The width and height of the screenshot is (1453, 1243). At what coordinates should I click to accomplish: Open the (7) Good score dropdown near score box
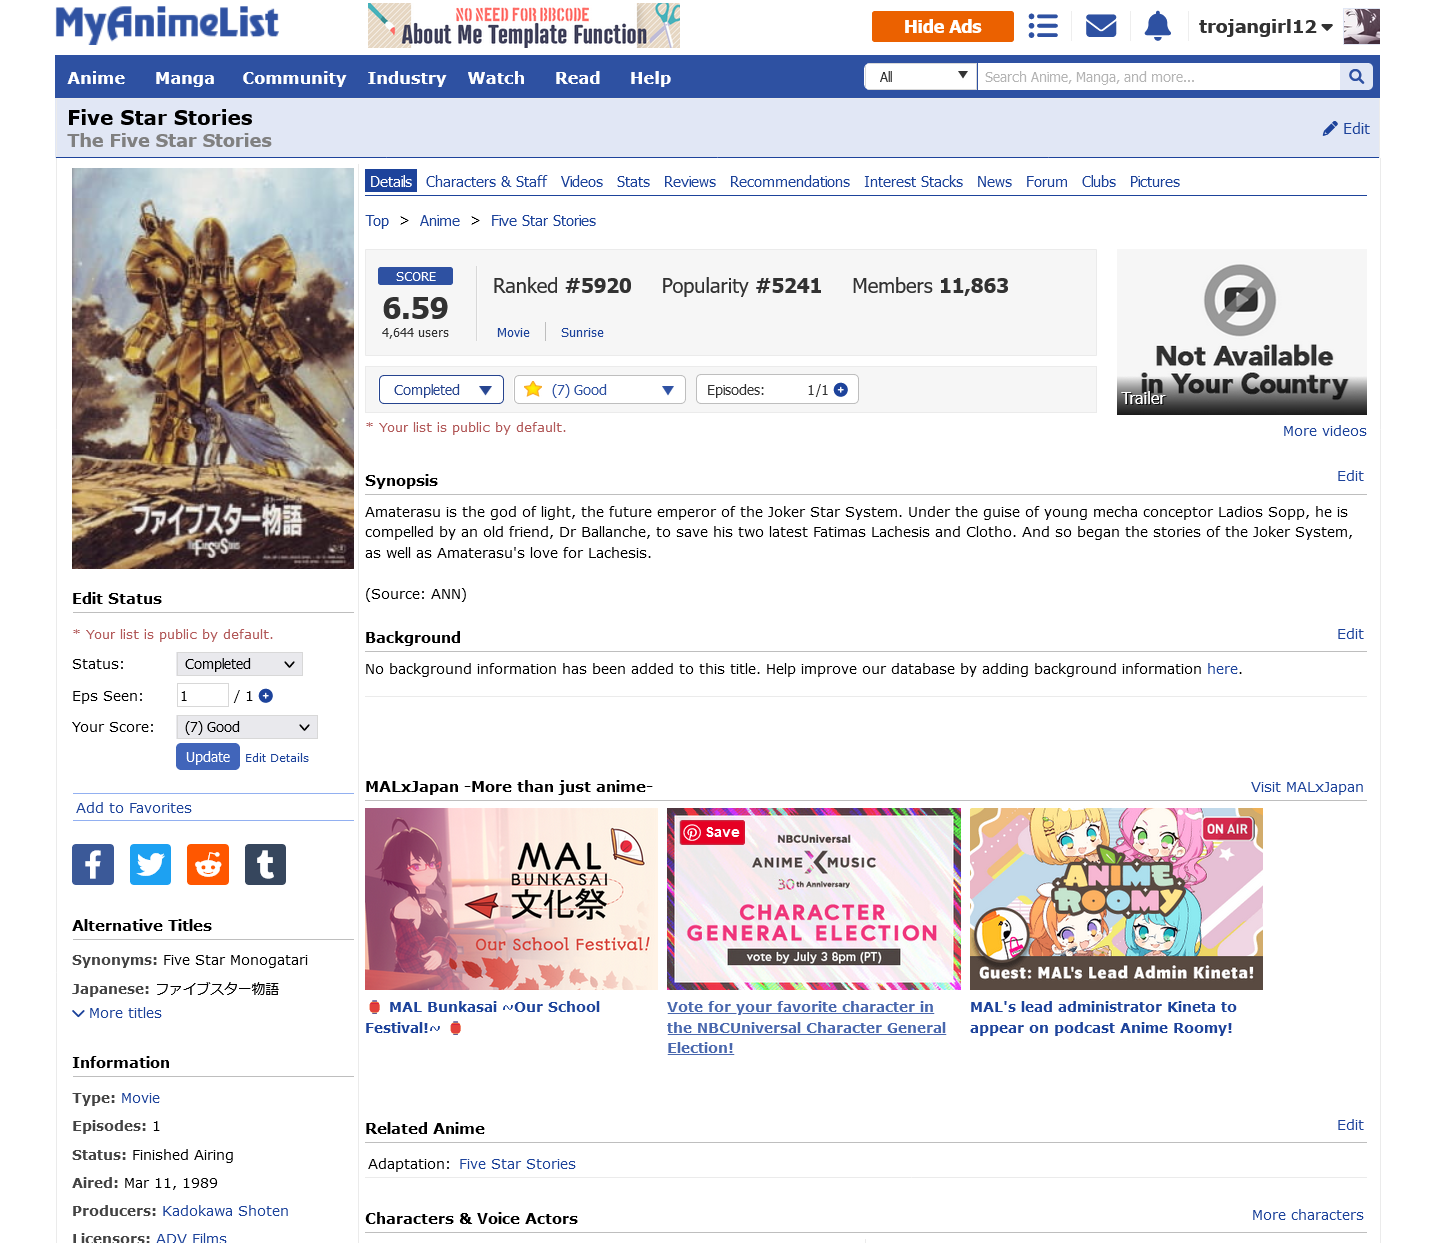click(600, 390)
